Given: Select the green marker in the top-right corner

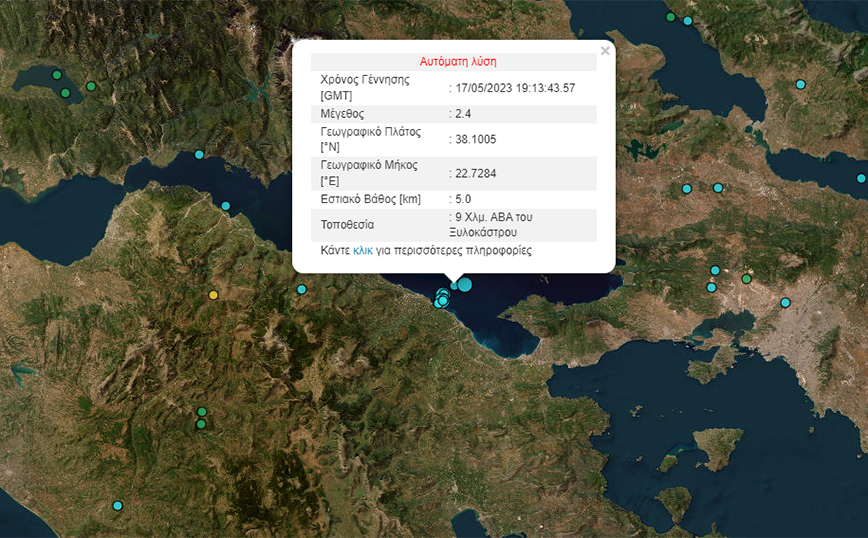Looking at the screenshot, I should 670,17.
